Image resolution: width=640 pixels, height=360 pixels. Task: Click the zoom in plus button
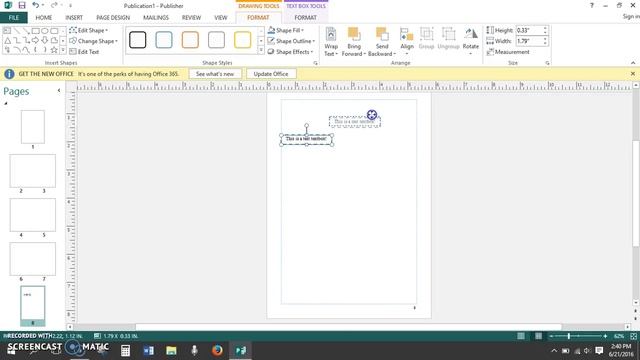pyautogui.click(x=605, y=336)
